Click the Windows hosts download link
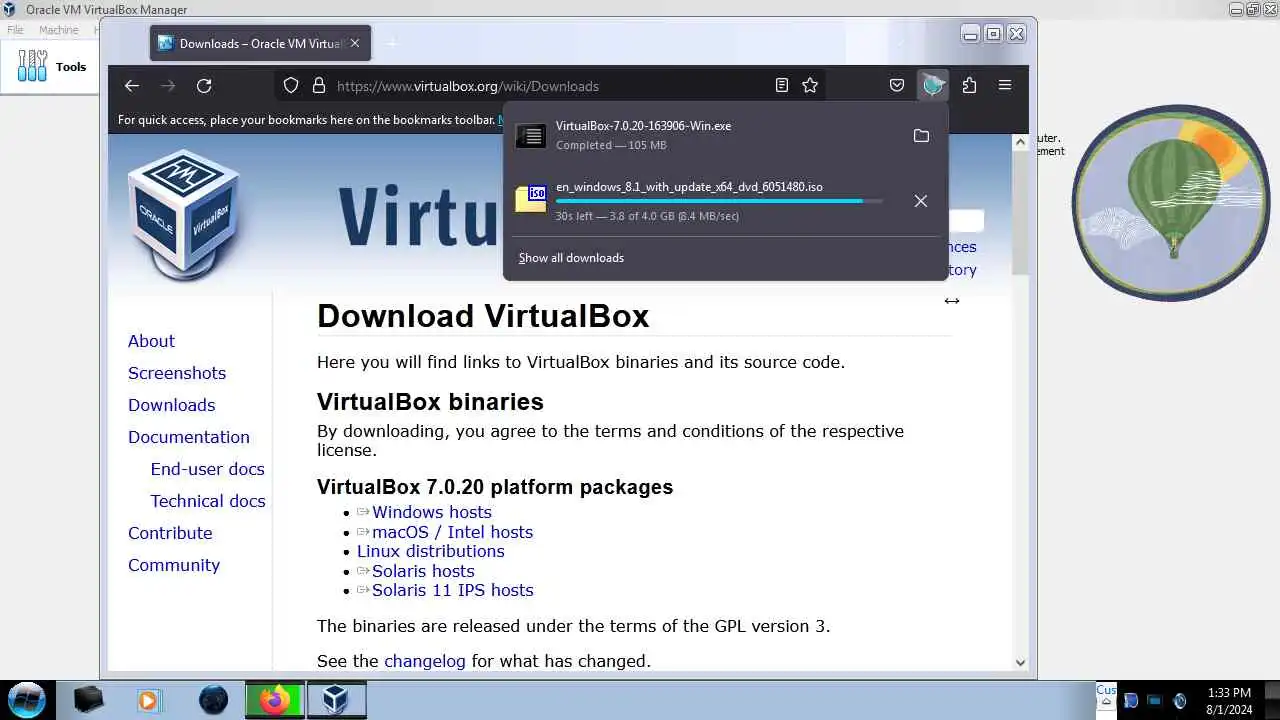The width and height of the screenshot is (1280, 720). pos(432,512)
